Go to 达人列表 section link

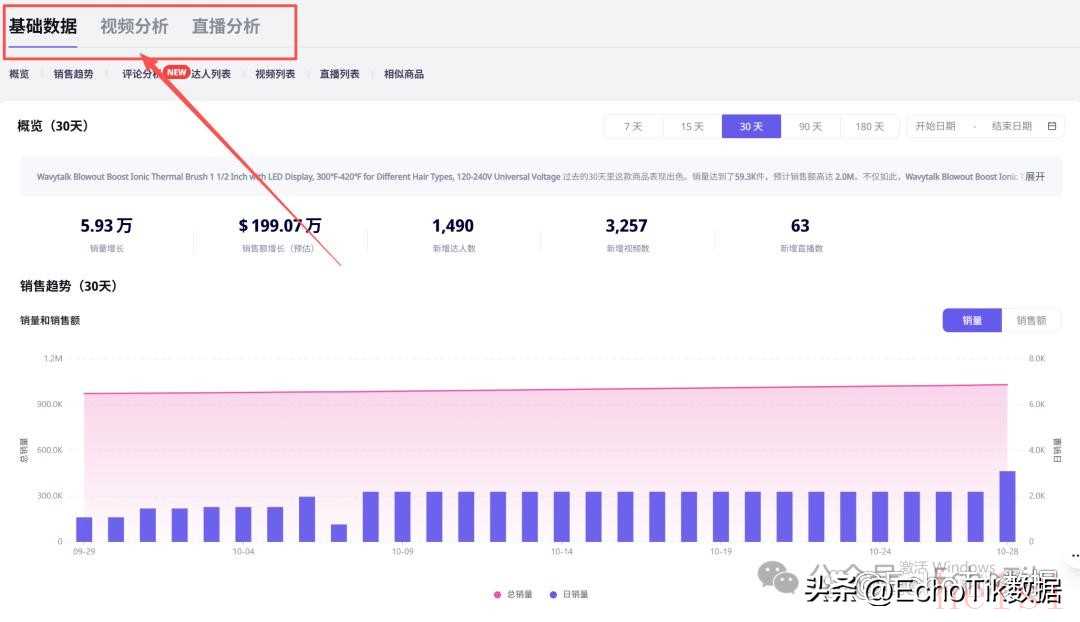(212, 74)
